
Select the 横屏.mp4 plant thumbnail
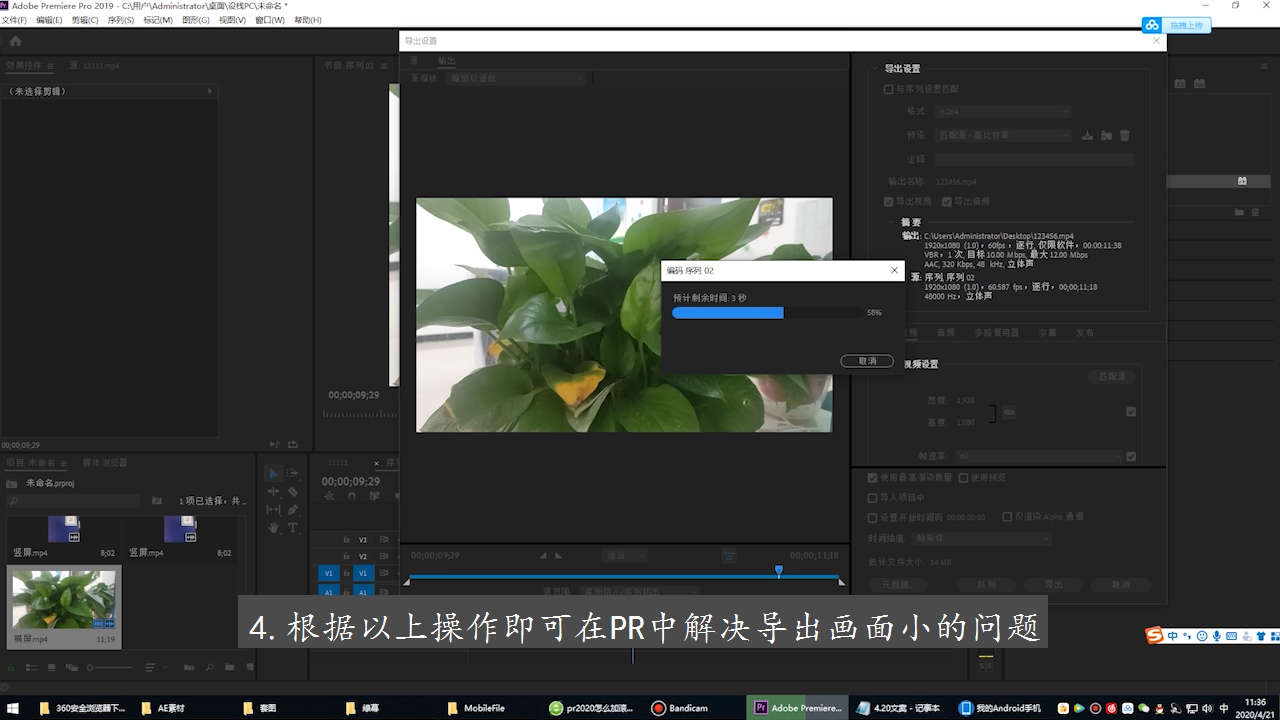(x=64, y=600)
